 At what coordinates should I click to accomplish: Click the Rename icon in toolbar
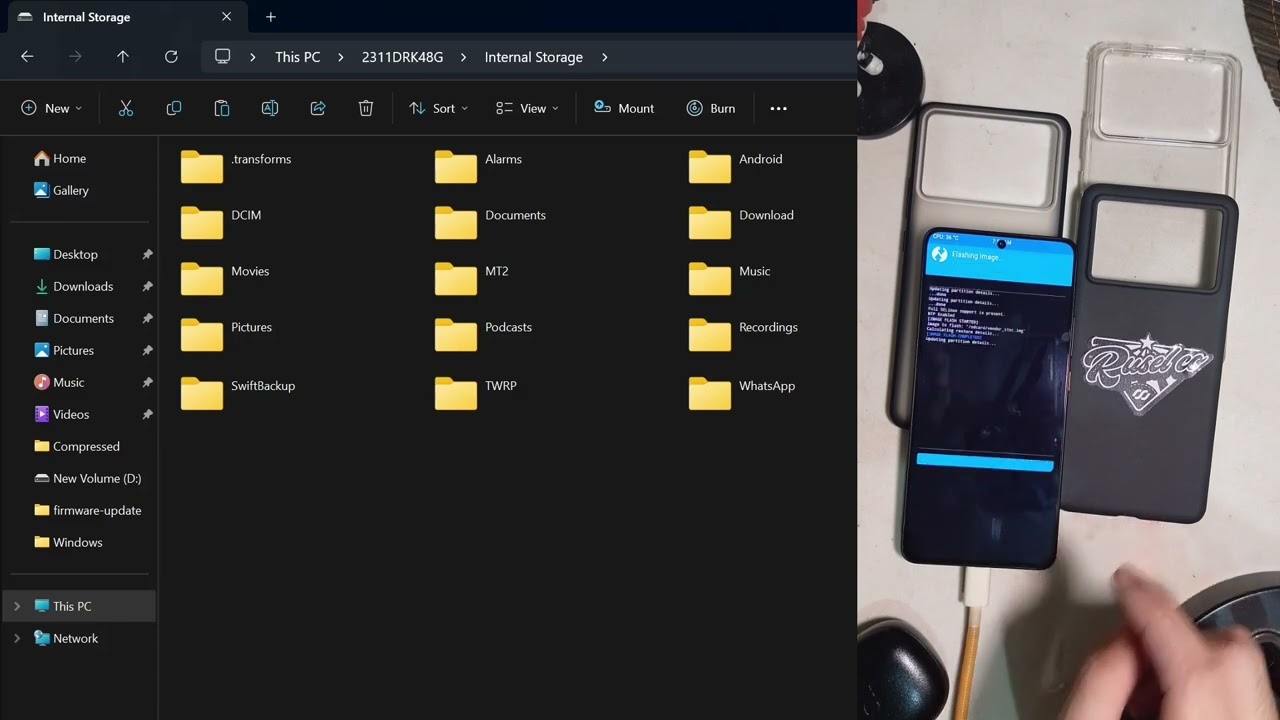pyautogui.click(x=270, y=108)
